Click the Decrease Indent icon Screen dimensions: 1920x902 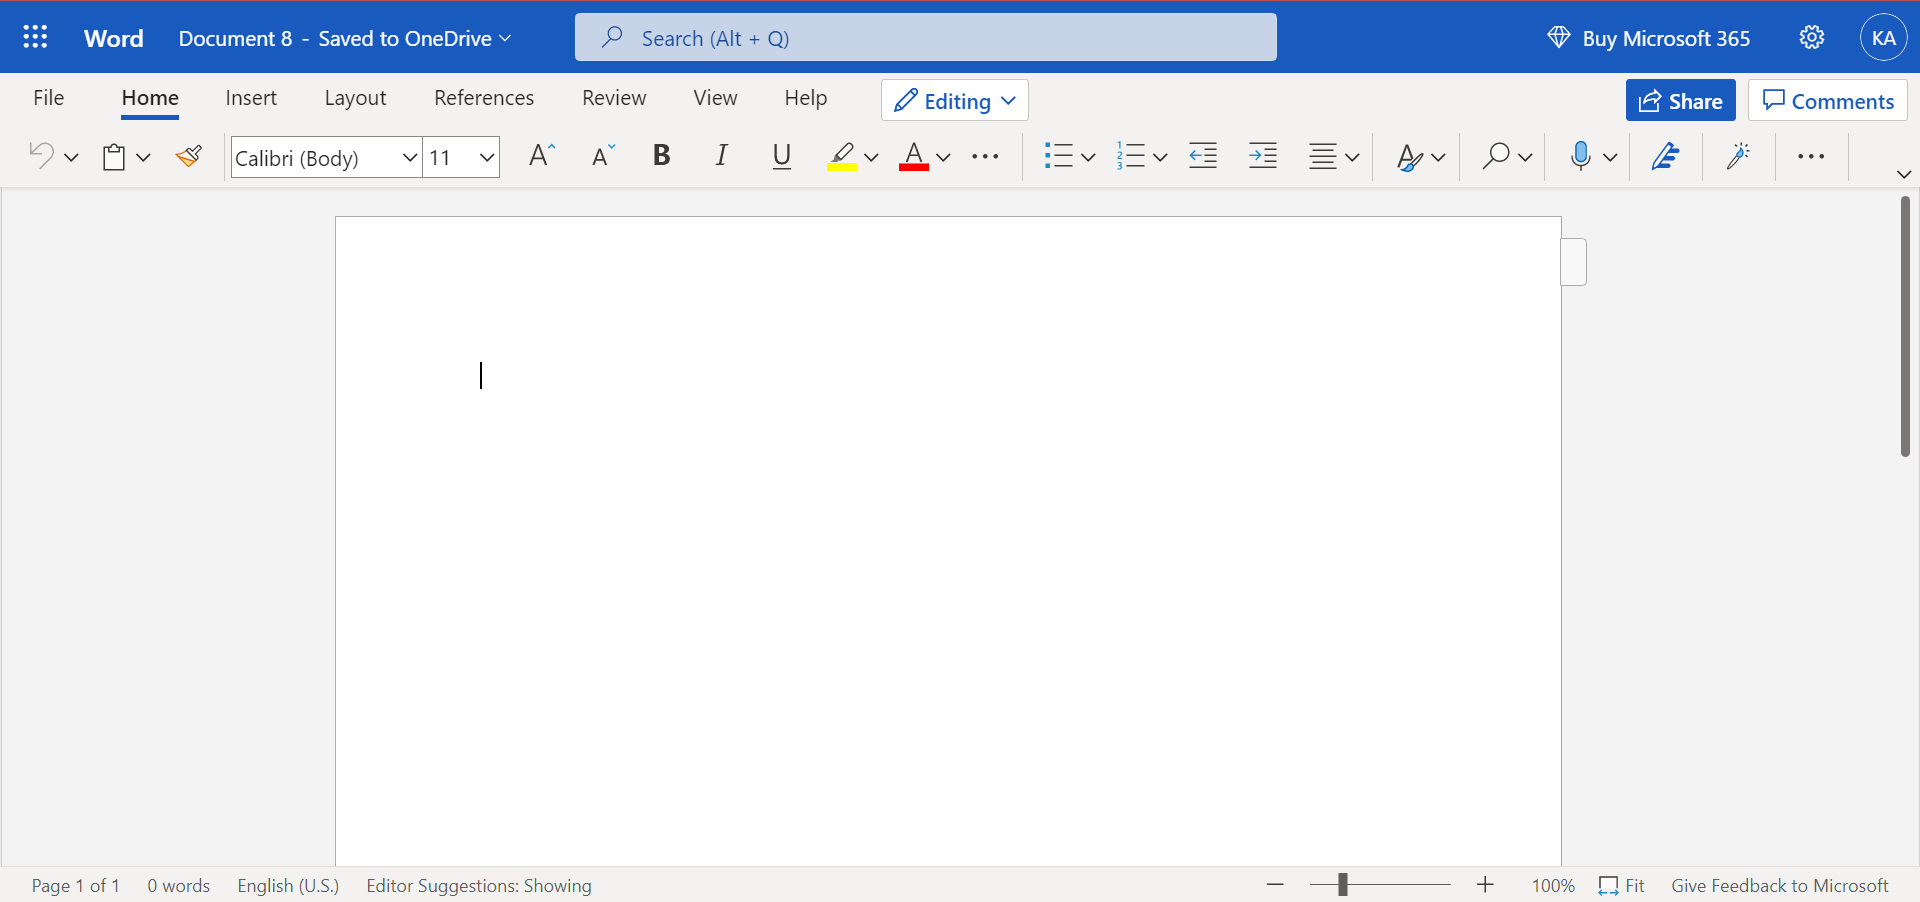[x=1203, y=156]
